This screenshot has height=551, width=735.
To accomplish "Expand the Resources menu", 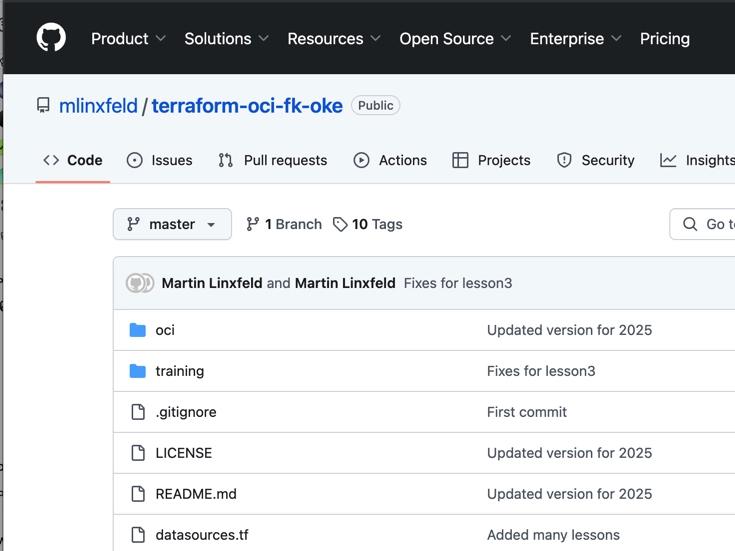I will click(x=334, y=38).
